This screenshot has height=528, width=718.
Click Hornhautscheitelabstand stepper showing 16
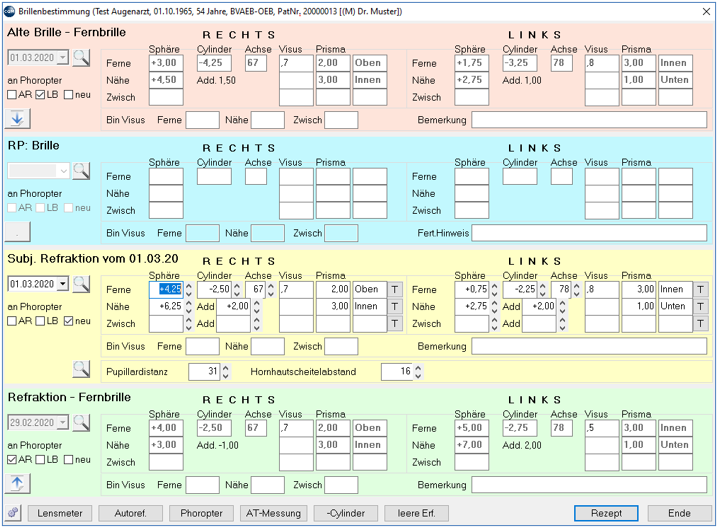[418, 371]
